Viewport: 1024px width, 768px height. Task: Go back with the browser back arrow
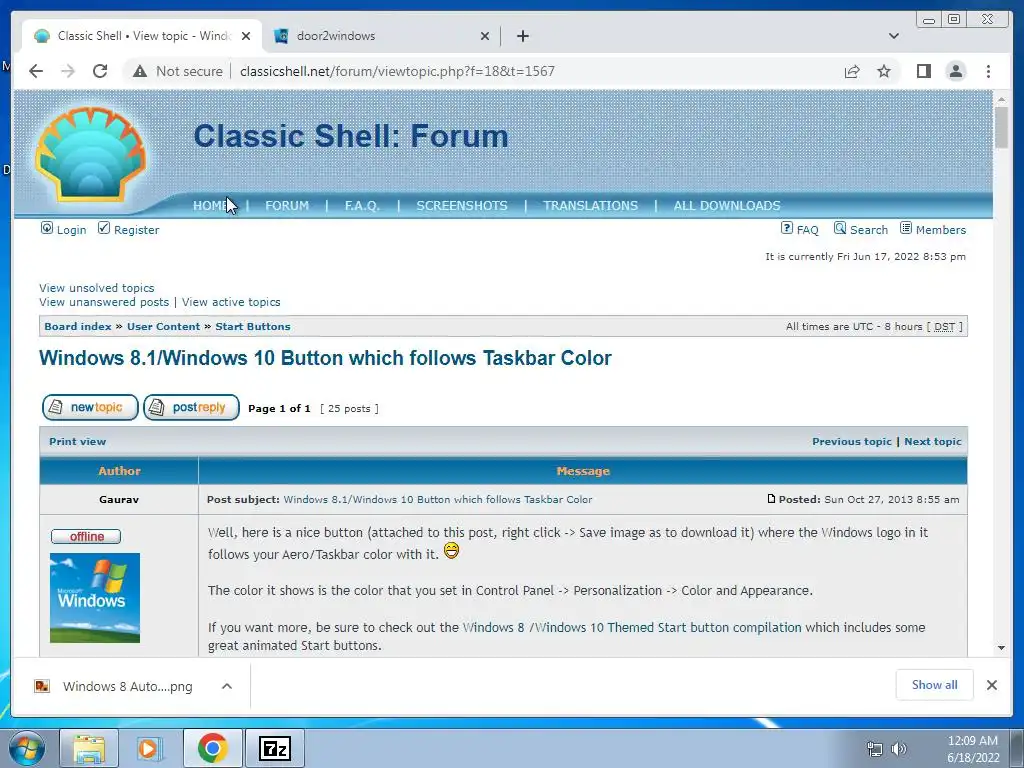point(36,71)
